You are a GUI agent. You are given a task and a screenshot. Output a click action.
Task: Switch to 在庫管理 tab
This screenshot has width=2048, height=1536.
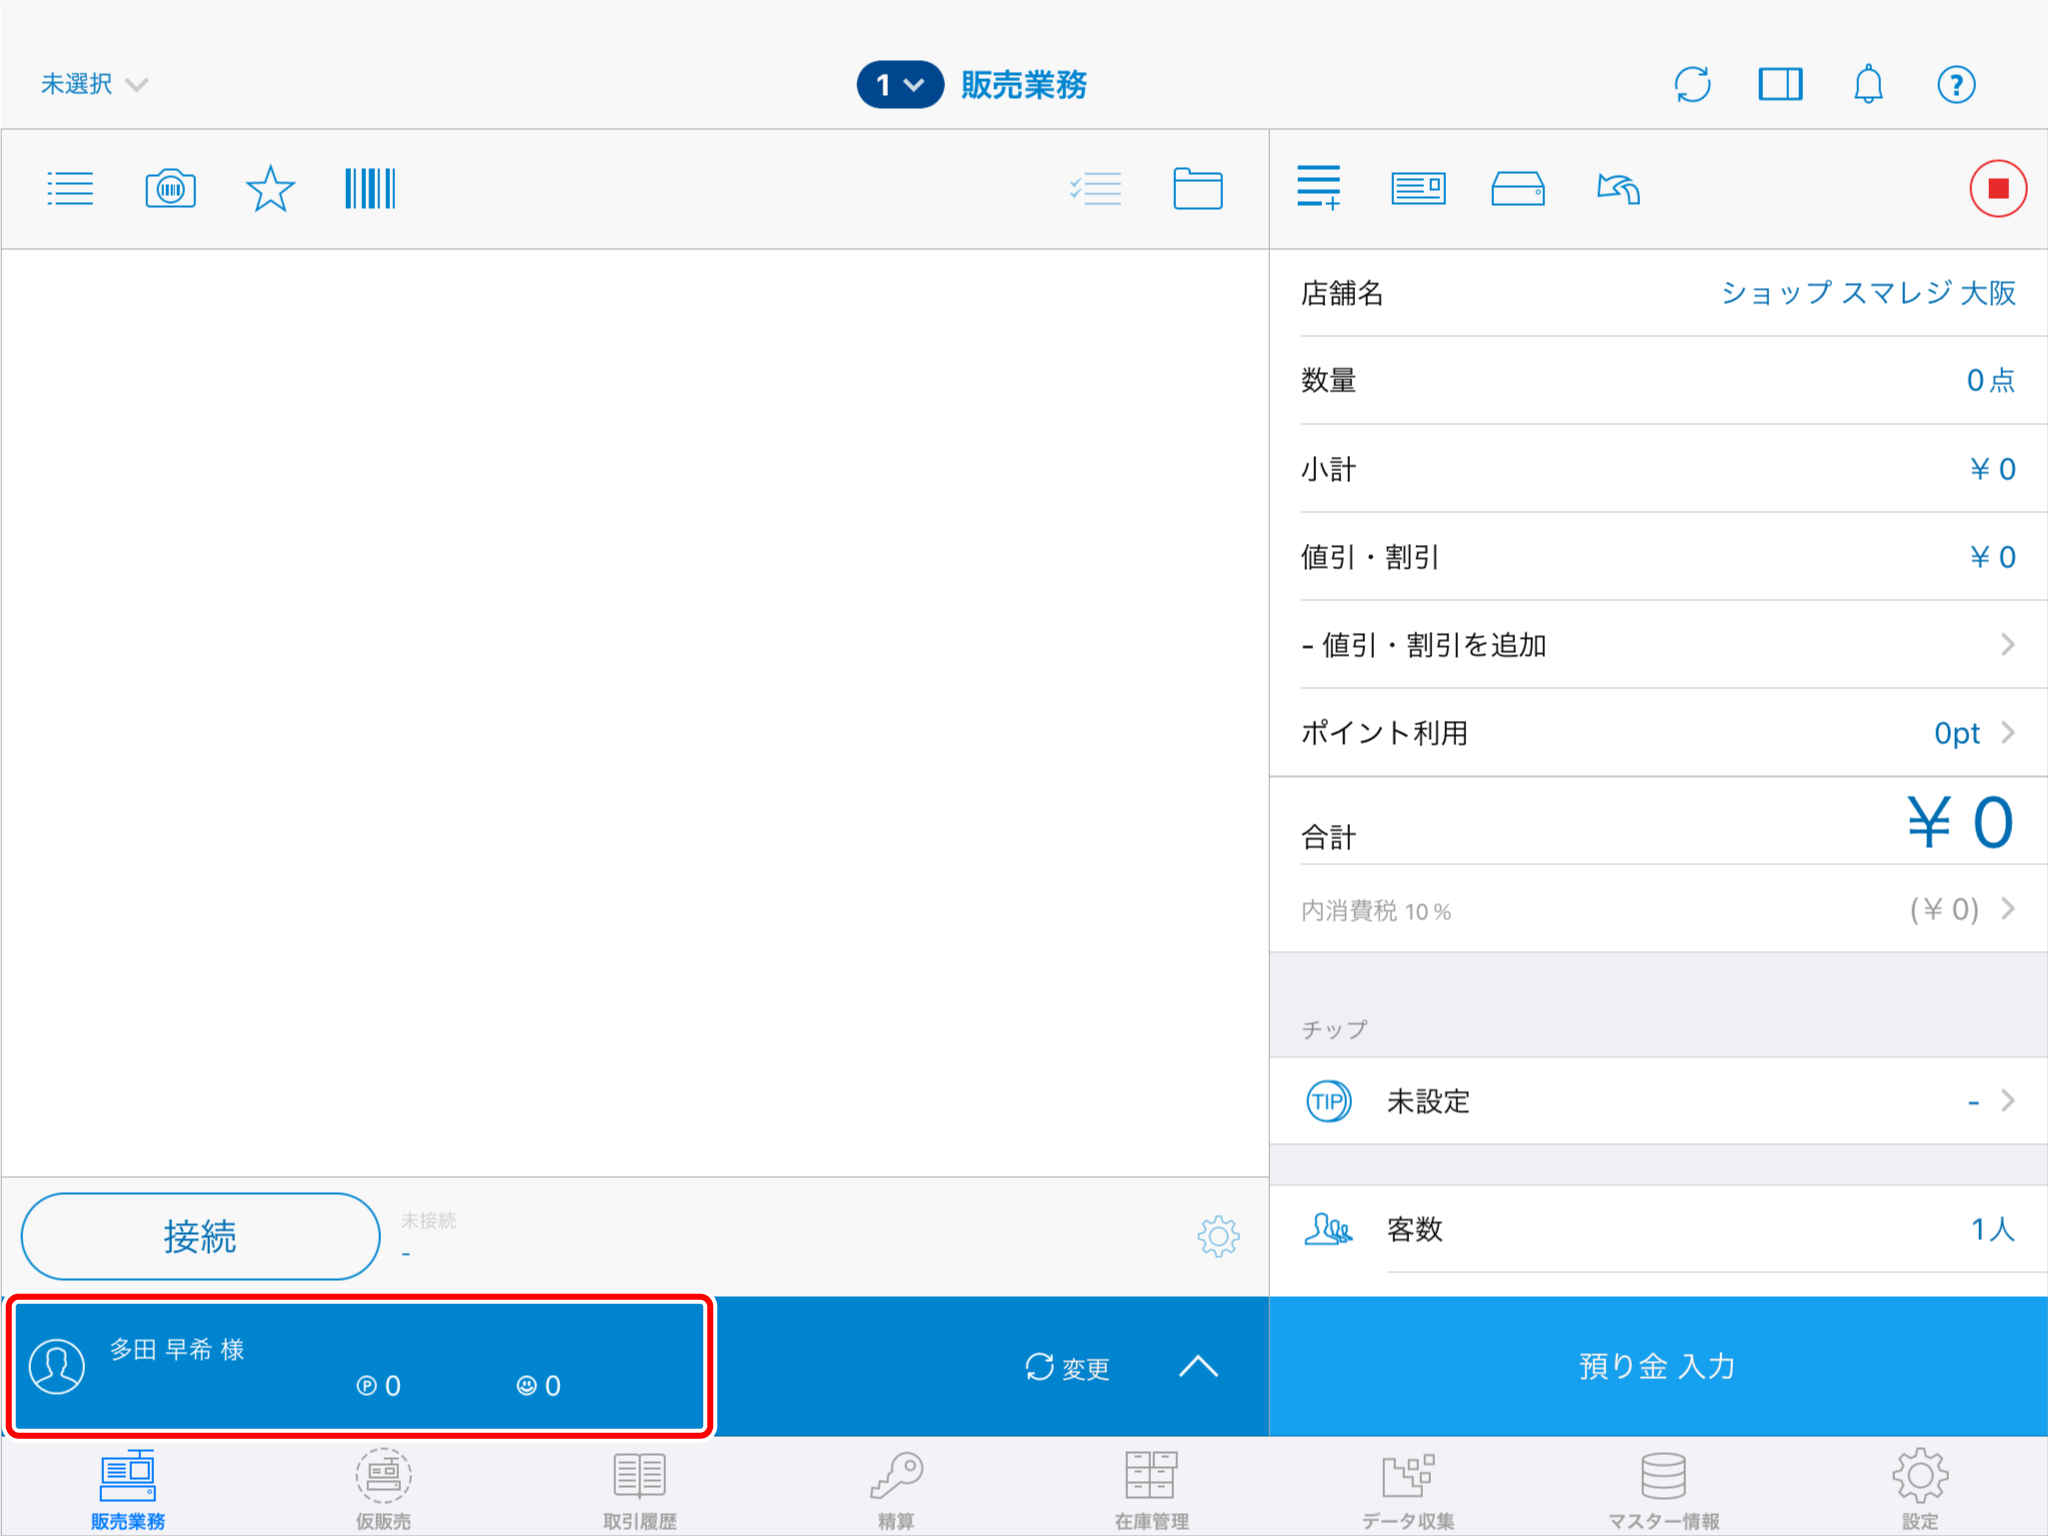(1152, 1488)
